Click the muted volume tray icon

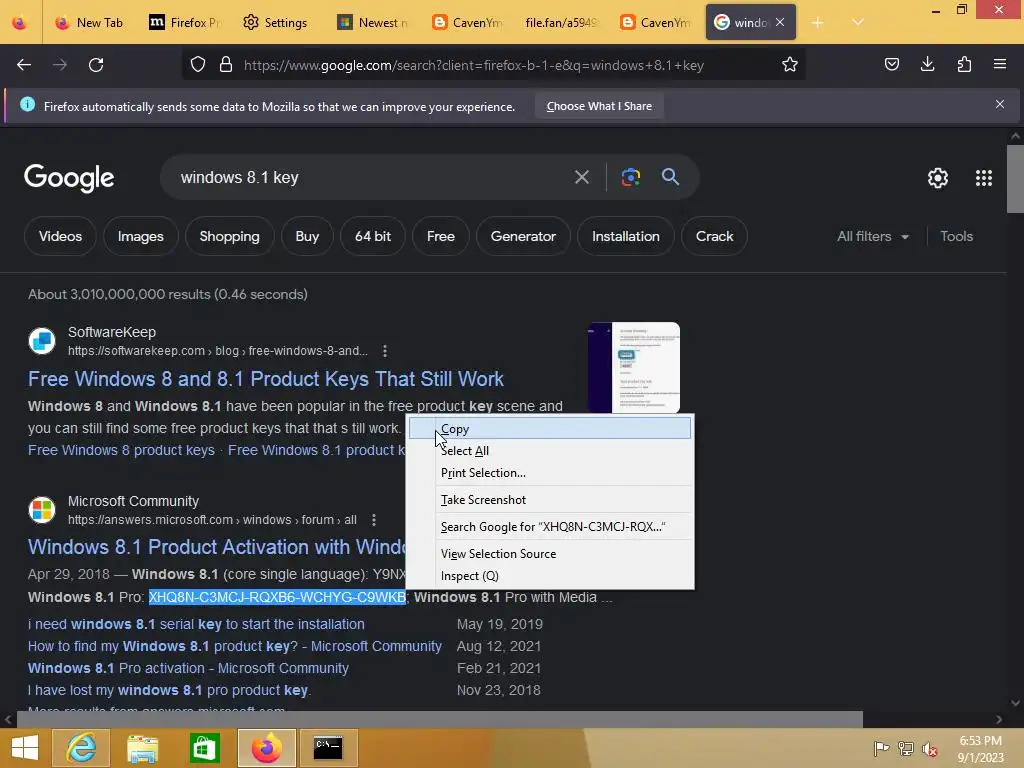pos(929,748)
